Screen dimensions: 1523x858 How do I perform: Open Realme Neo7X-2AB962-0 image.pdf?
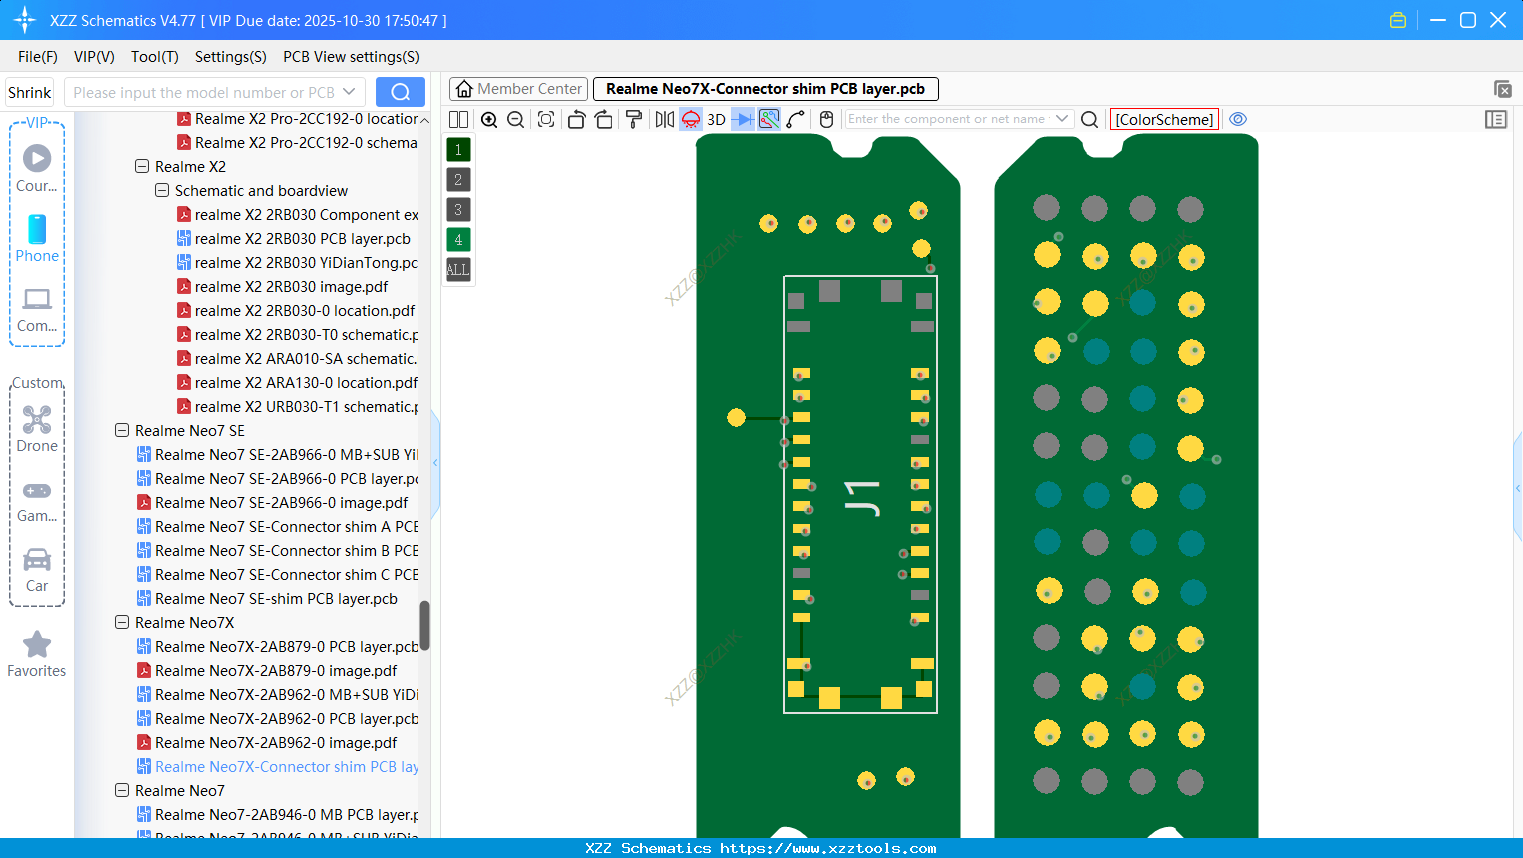[x=267, y=742]
